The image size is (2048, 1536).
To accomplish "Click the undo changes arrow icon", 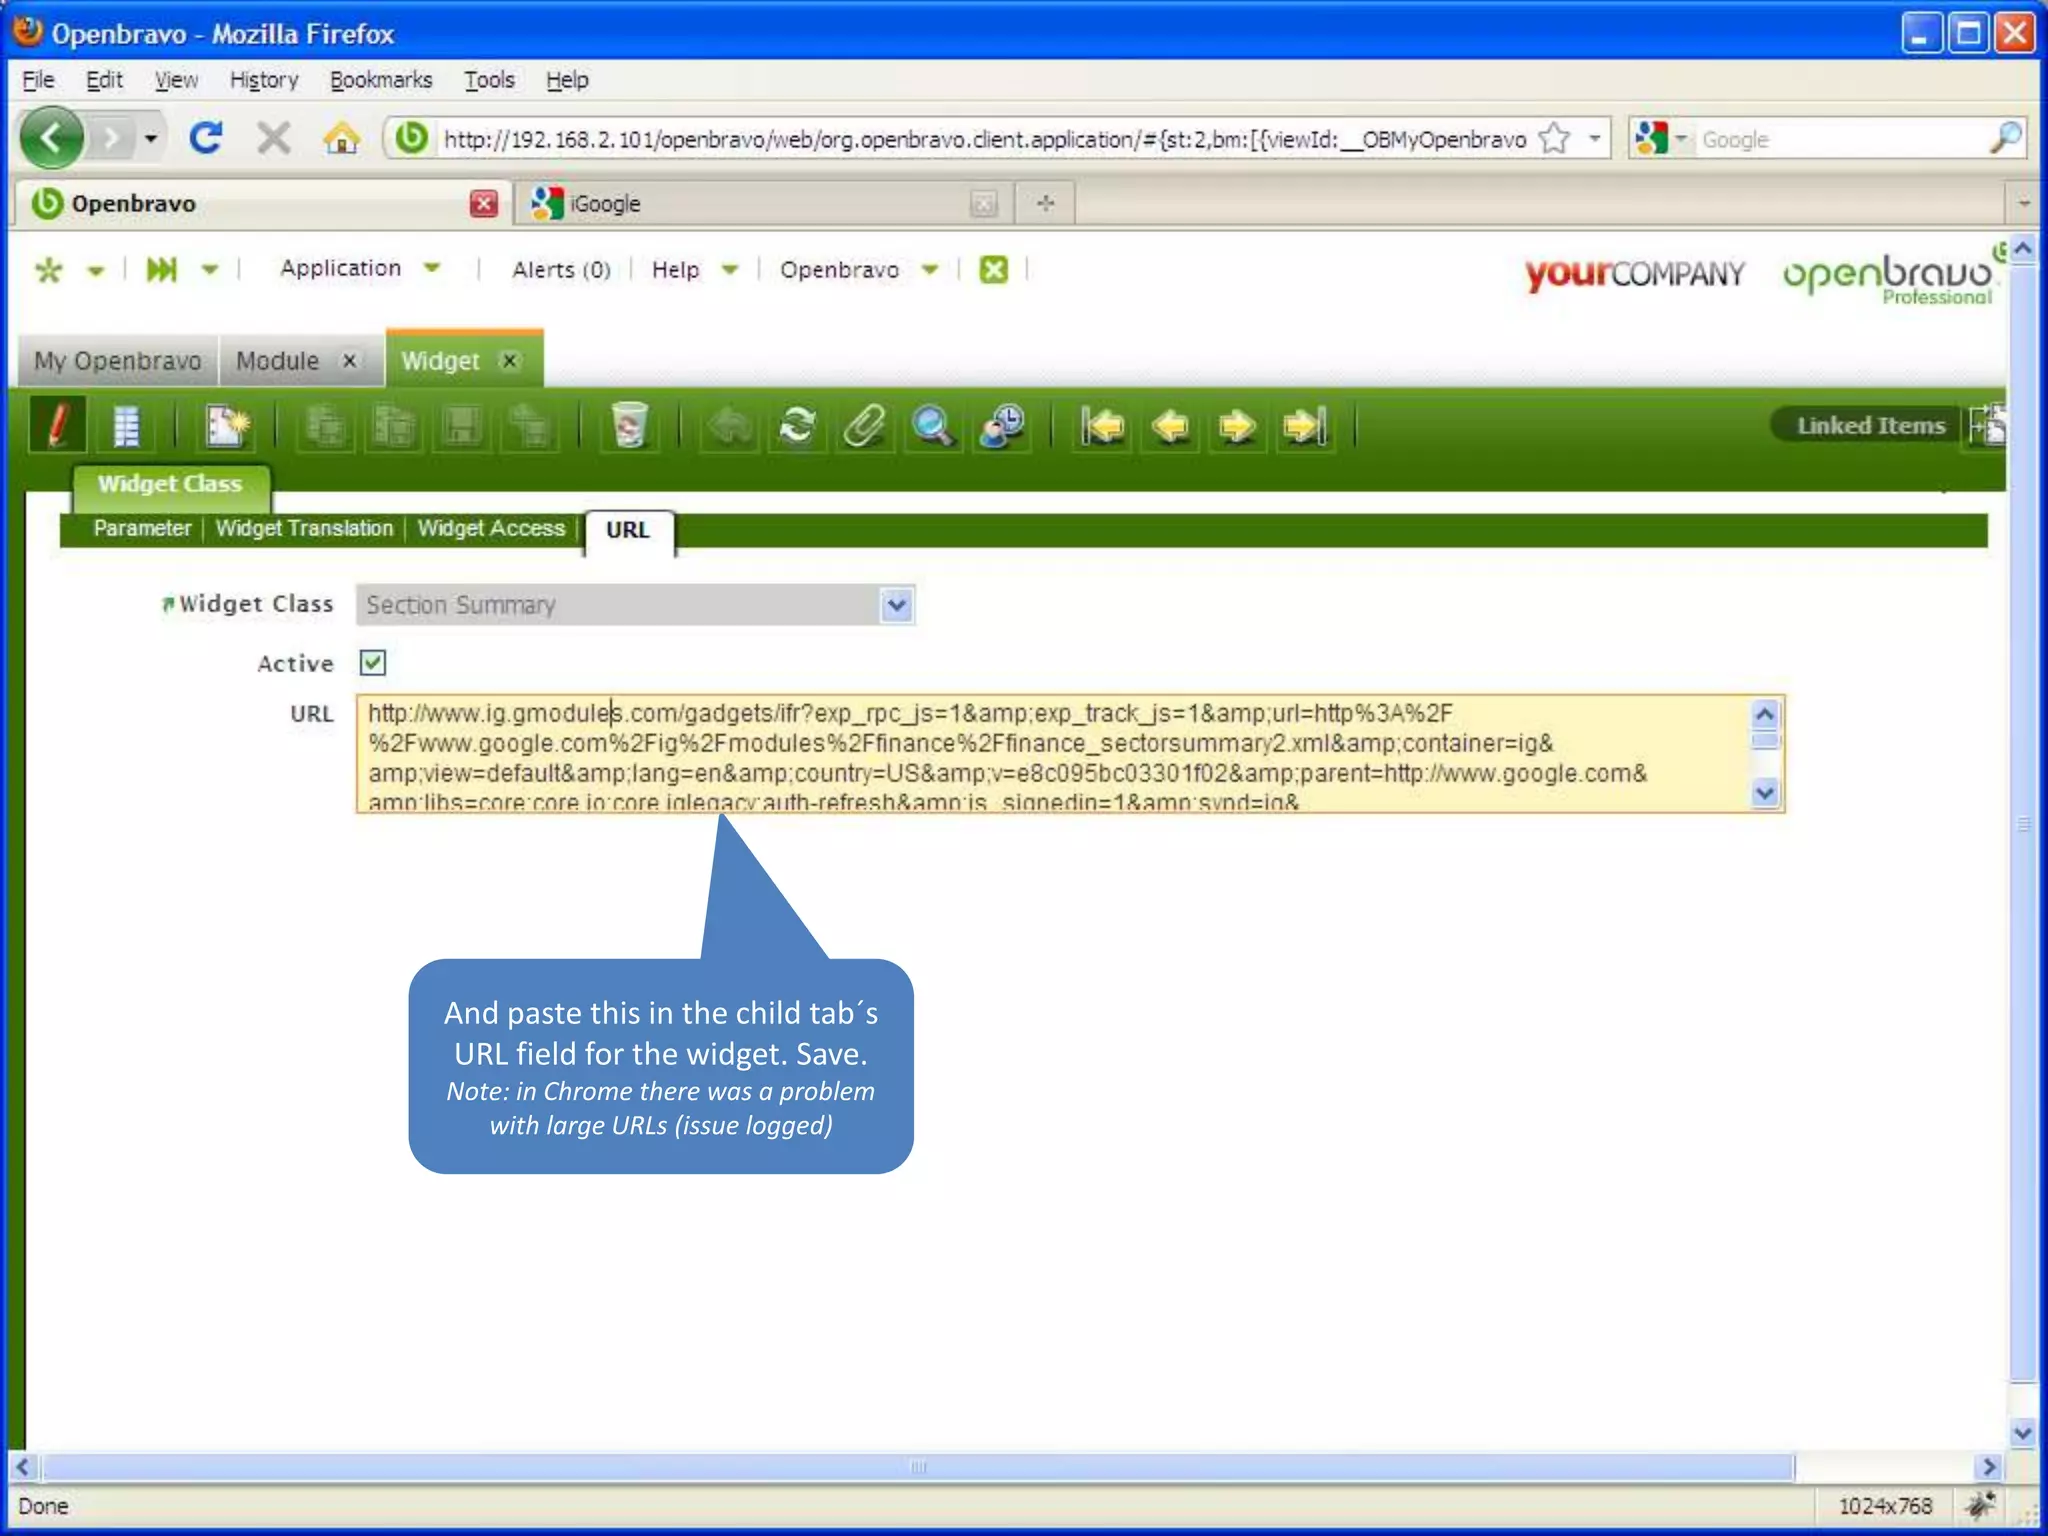I will [x=729, y=426].
